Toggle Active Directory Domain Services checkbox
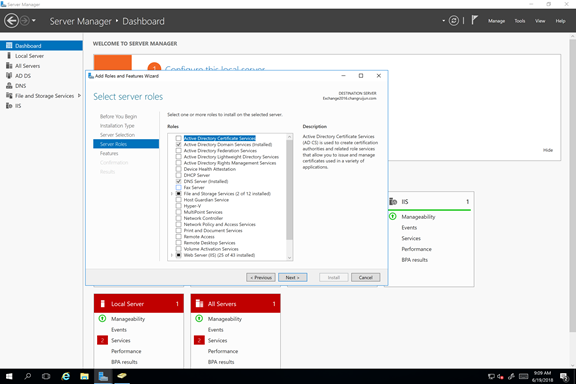Viewport: 576px width, 384px height. point(179,144)
